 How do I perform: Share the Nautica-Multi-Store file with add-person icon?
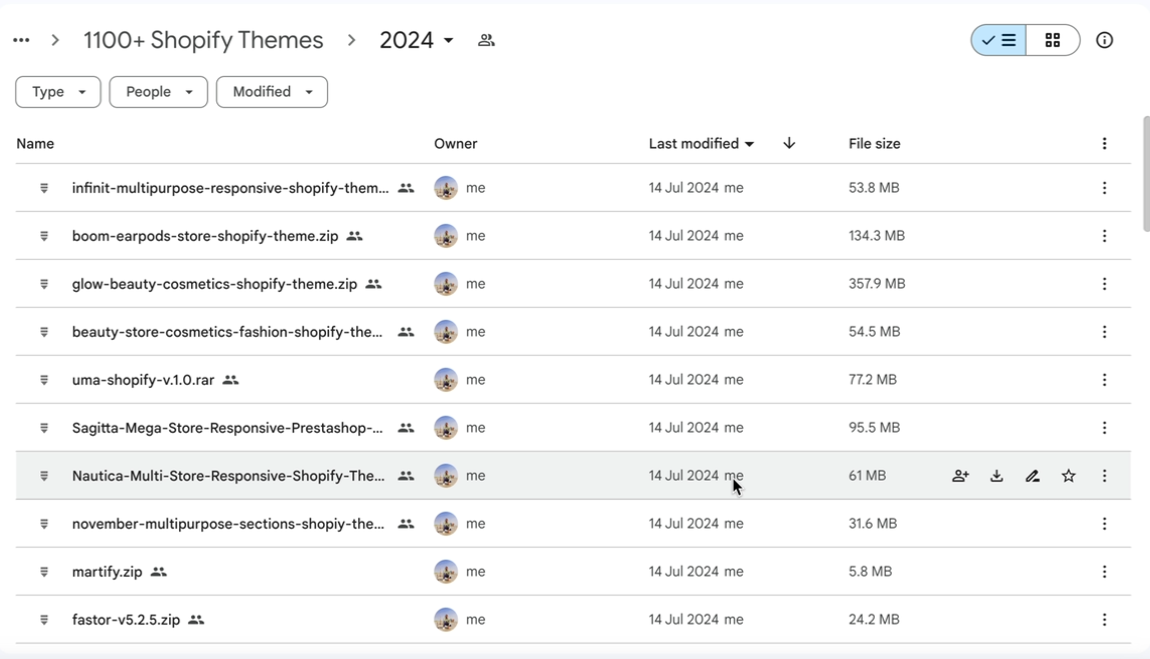tap(960, 476)
